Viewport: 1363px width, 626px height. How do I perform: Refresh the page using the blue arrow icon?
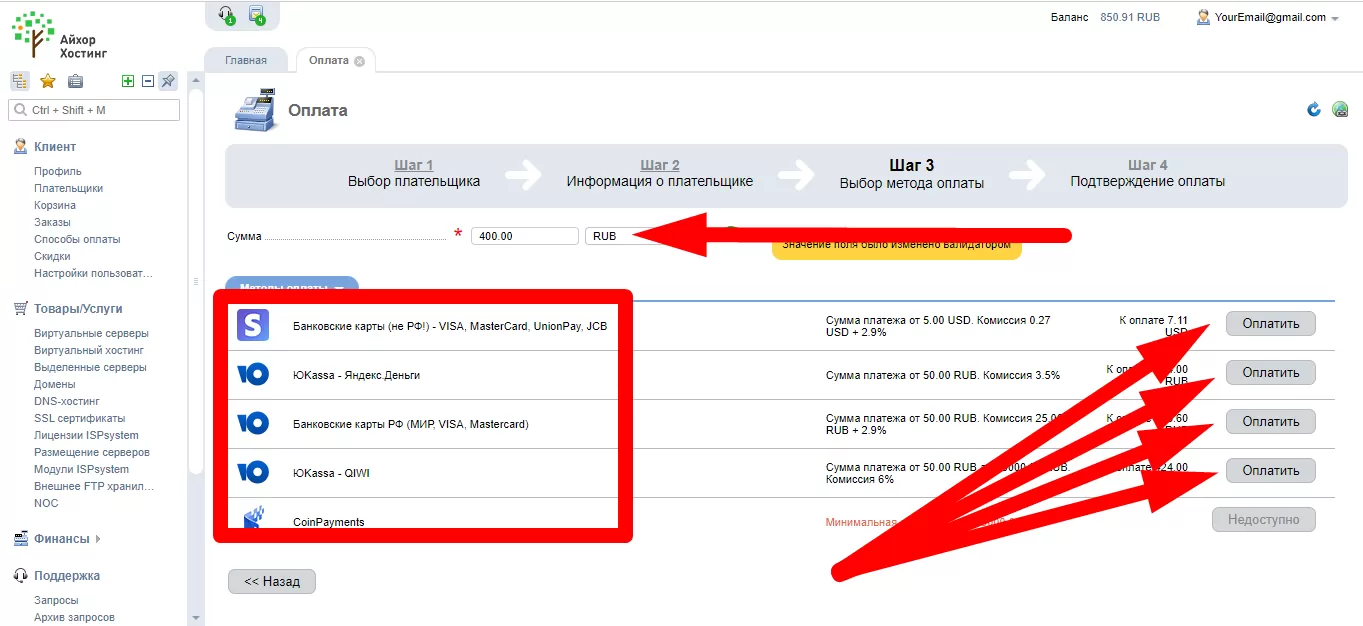click(1314, 109)
